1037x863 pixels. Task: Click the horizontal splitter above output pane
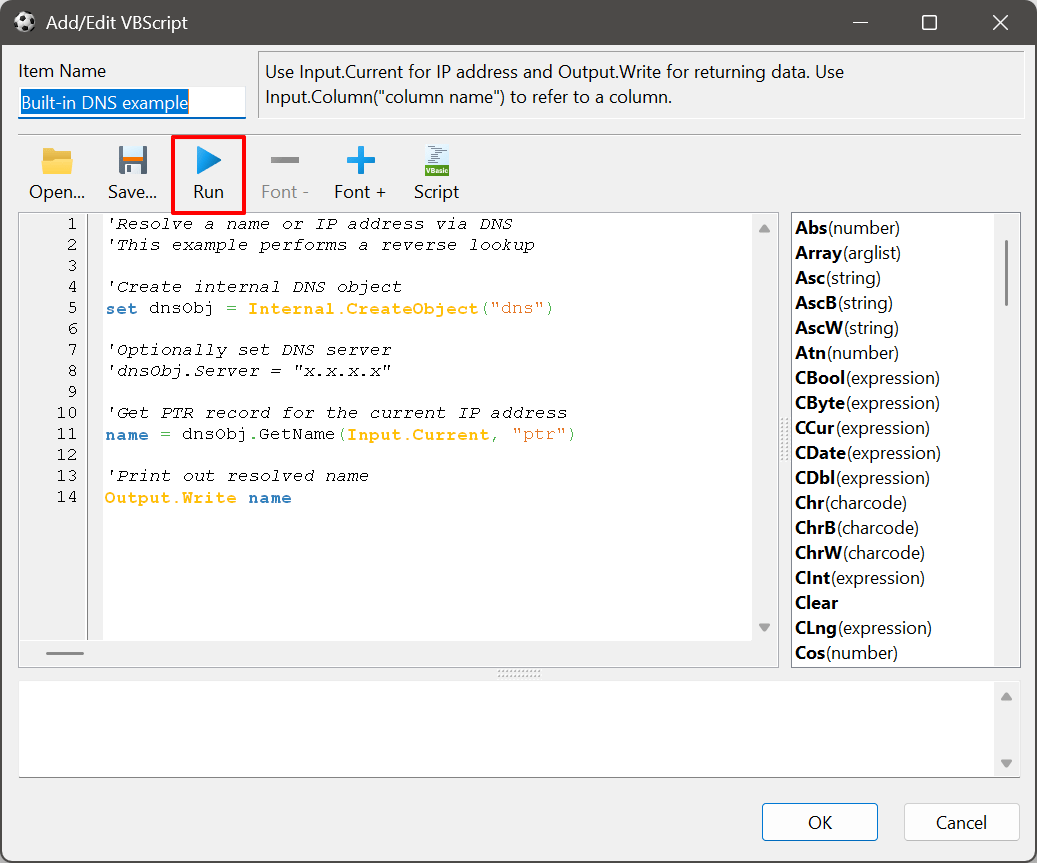click(x=519, y=674)
